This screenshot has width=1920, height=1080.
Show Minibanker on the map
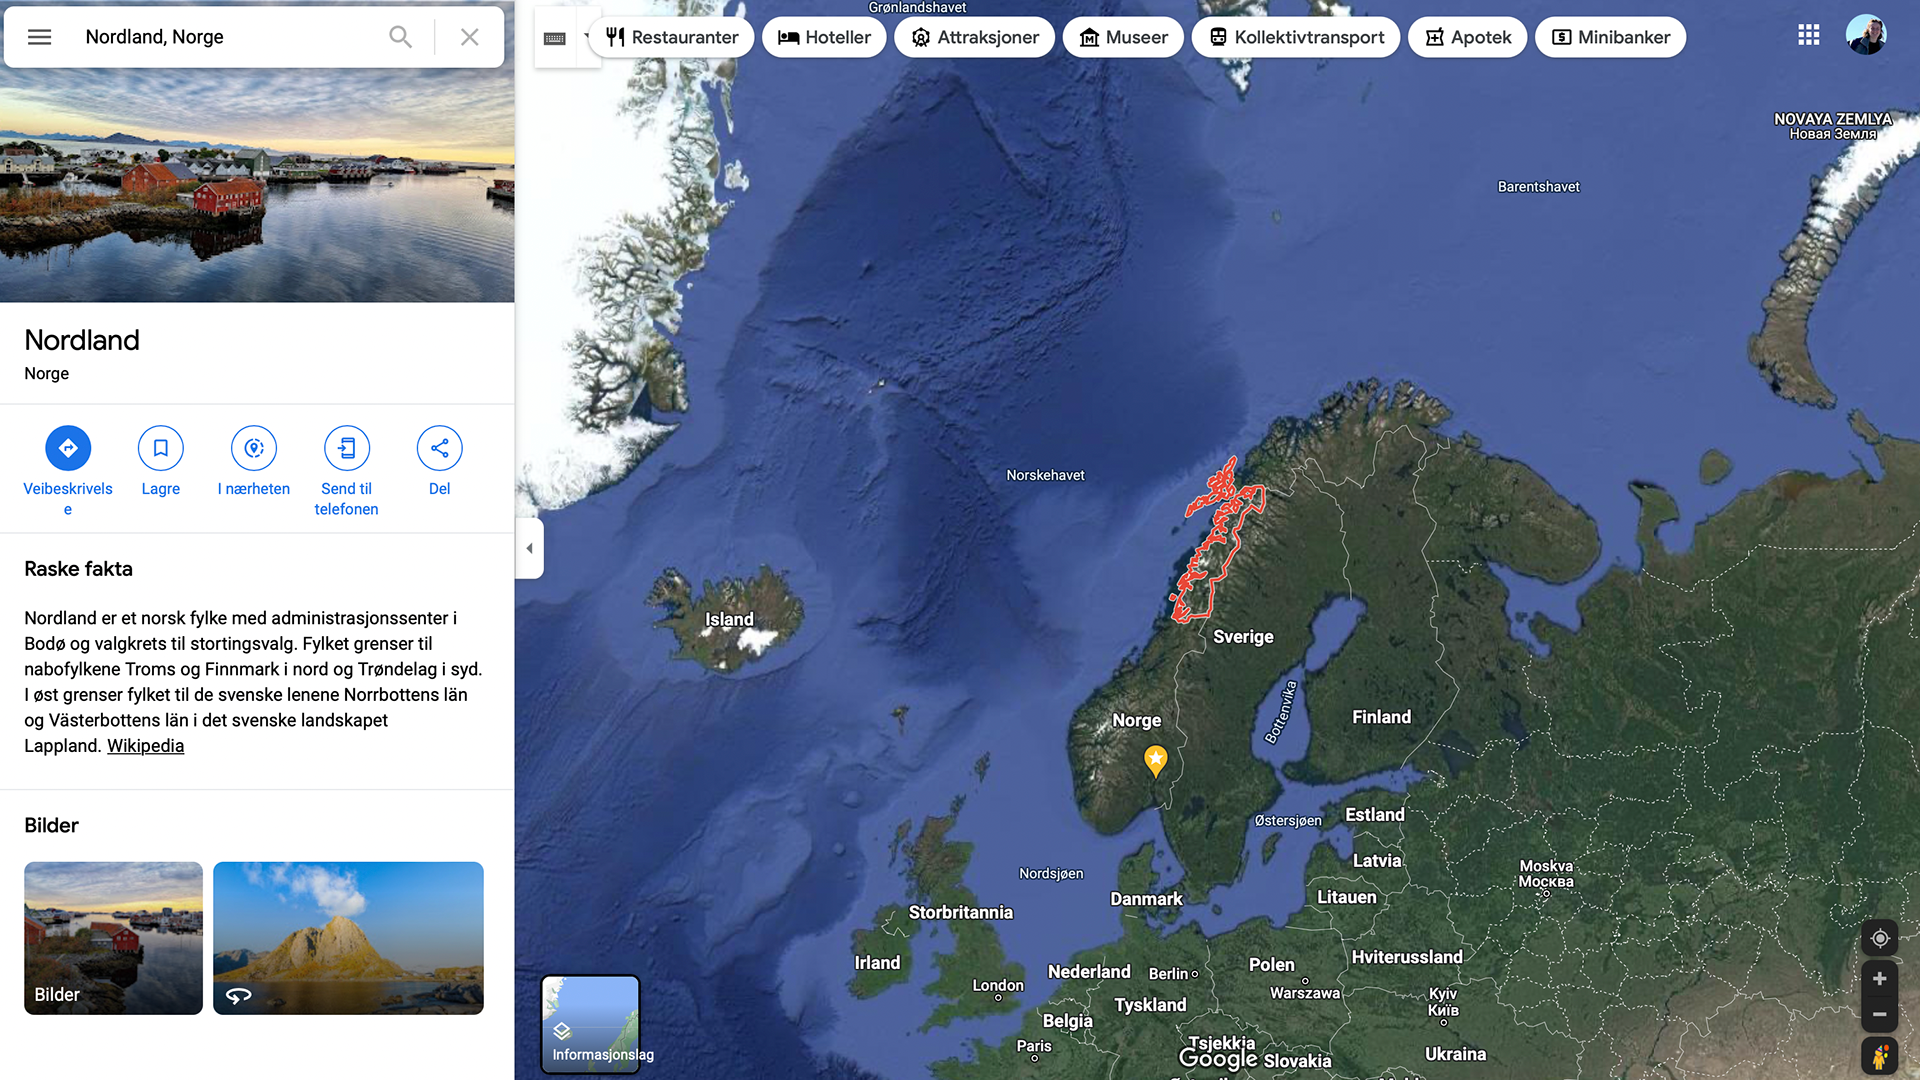click(1610, 37)
